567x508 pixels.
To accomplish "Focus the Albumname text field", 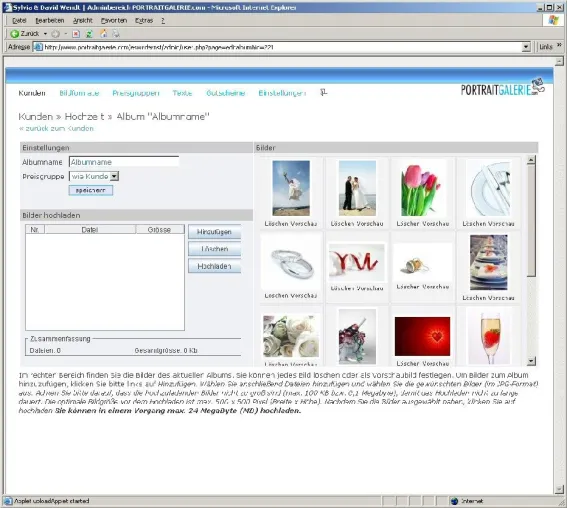I will click(124, 162).
